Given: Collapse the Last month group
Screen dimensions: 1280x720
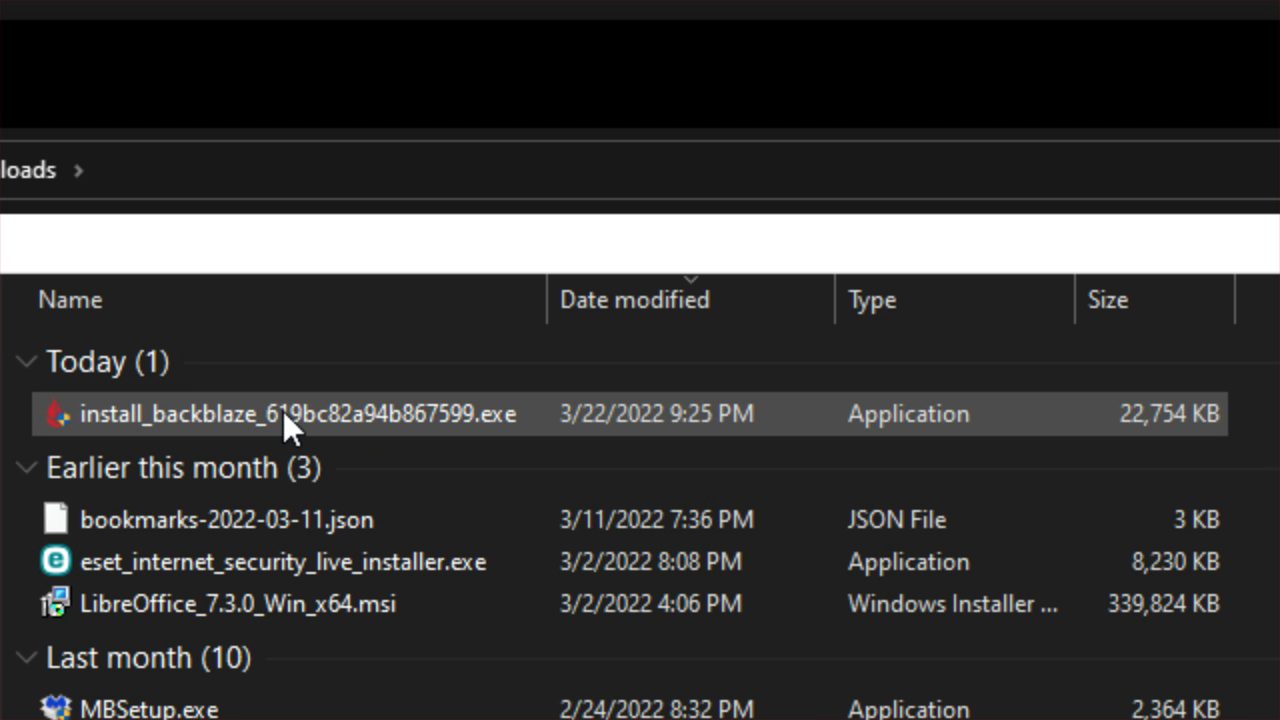Looking at the screenshot, I should click(25, 657).
